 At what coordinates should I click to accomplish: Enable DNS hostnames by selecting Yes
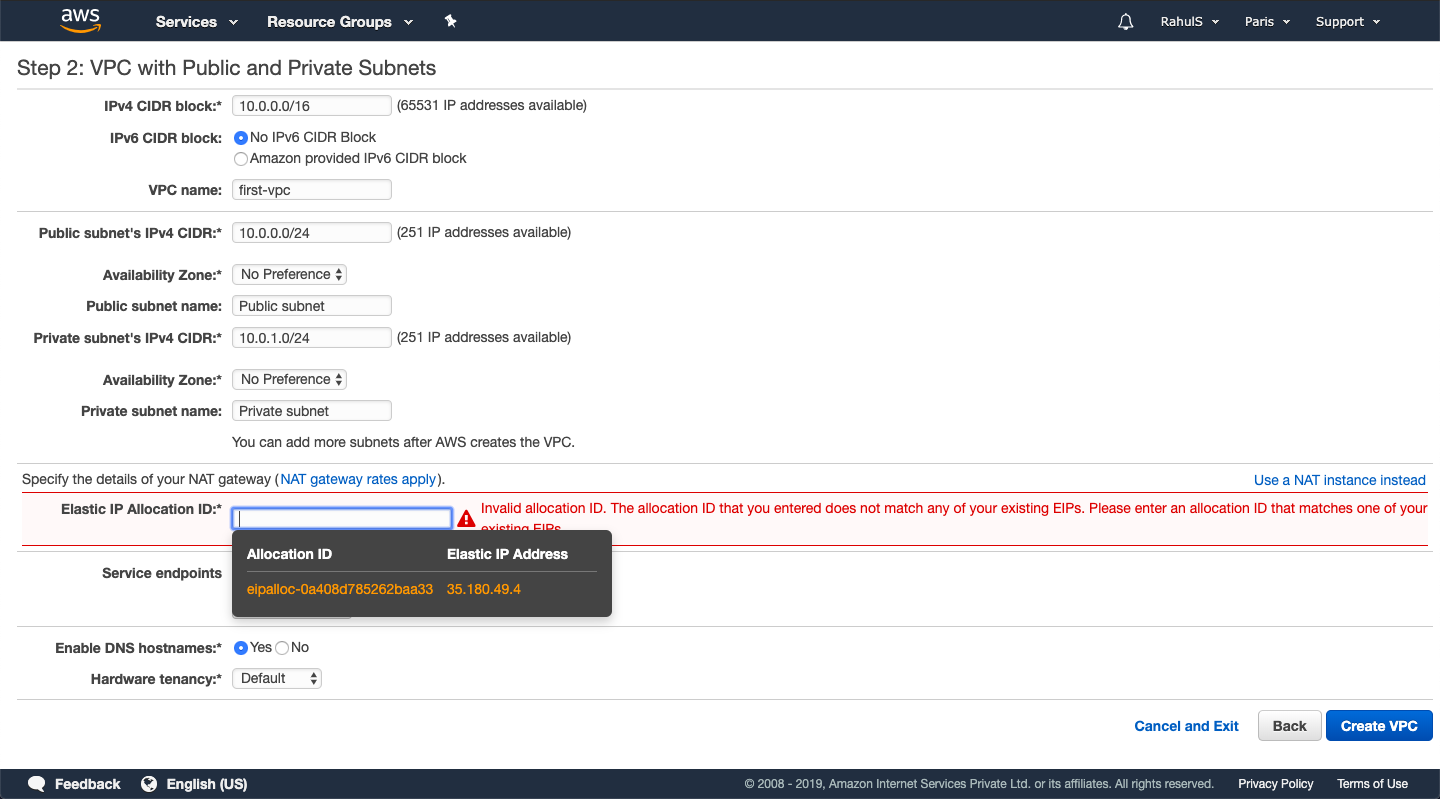point(241,647)
